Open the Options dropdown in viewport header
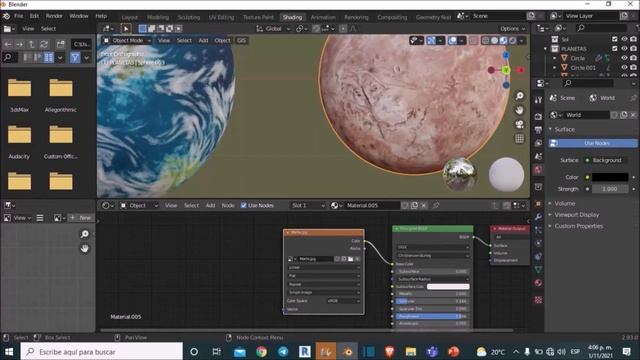This screenshot has width=640, height=360. [512, 29]
